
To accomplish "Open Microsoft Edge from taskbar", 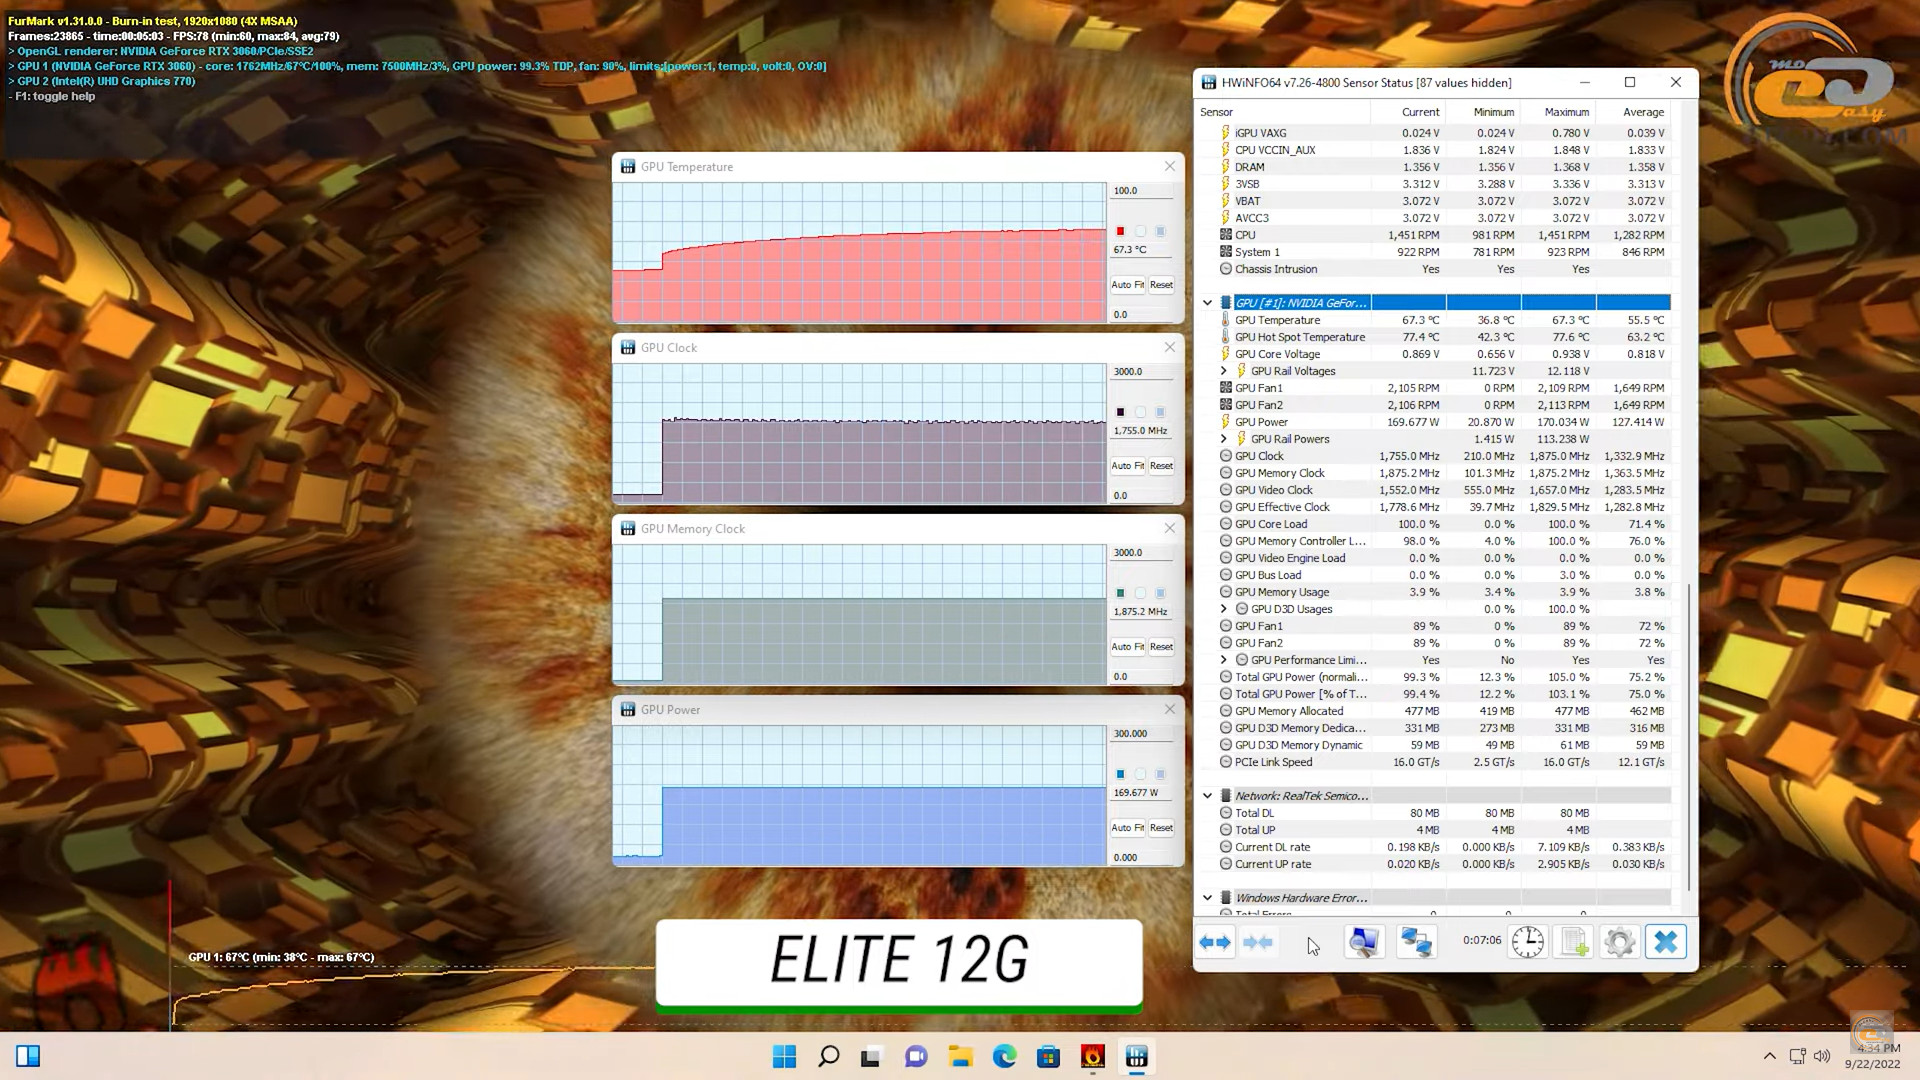I will click(1004, 1056).
